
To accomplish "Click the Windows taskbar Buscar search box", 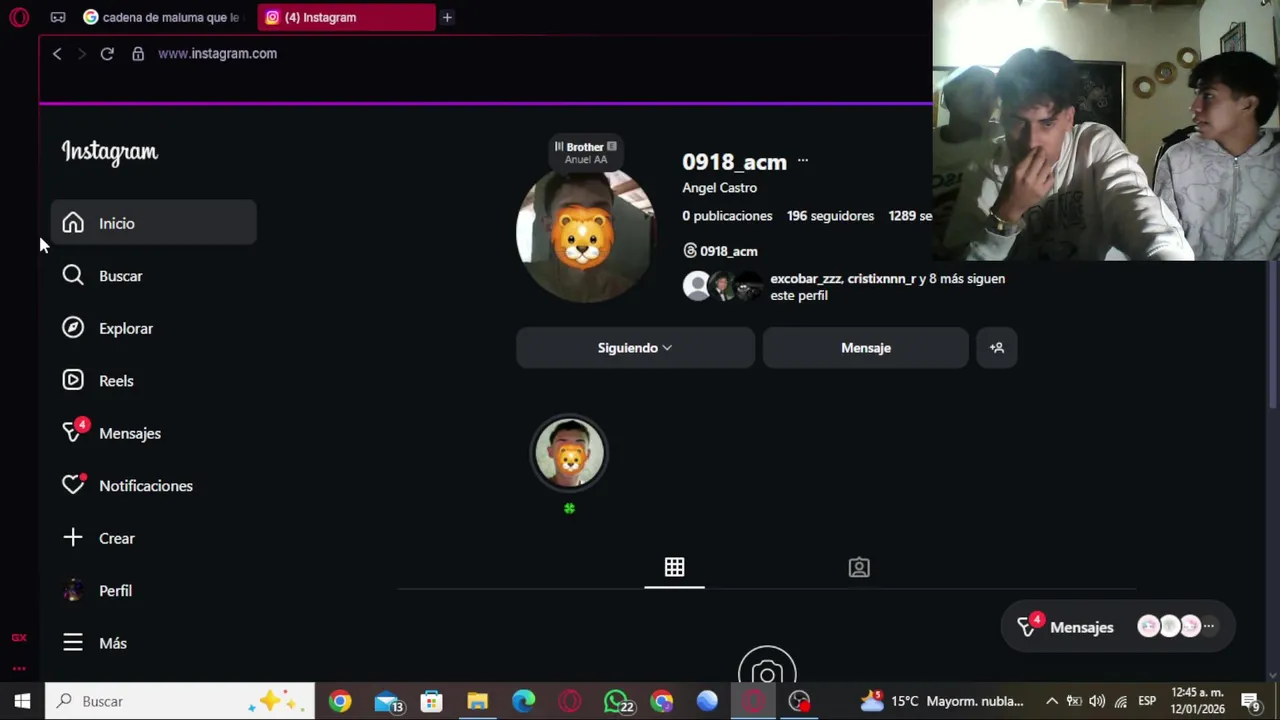I will click(x=180, y=701).
